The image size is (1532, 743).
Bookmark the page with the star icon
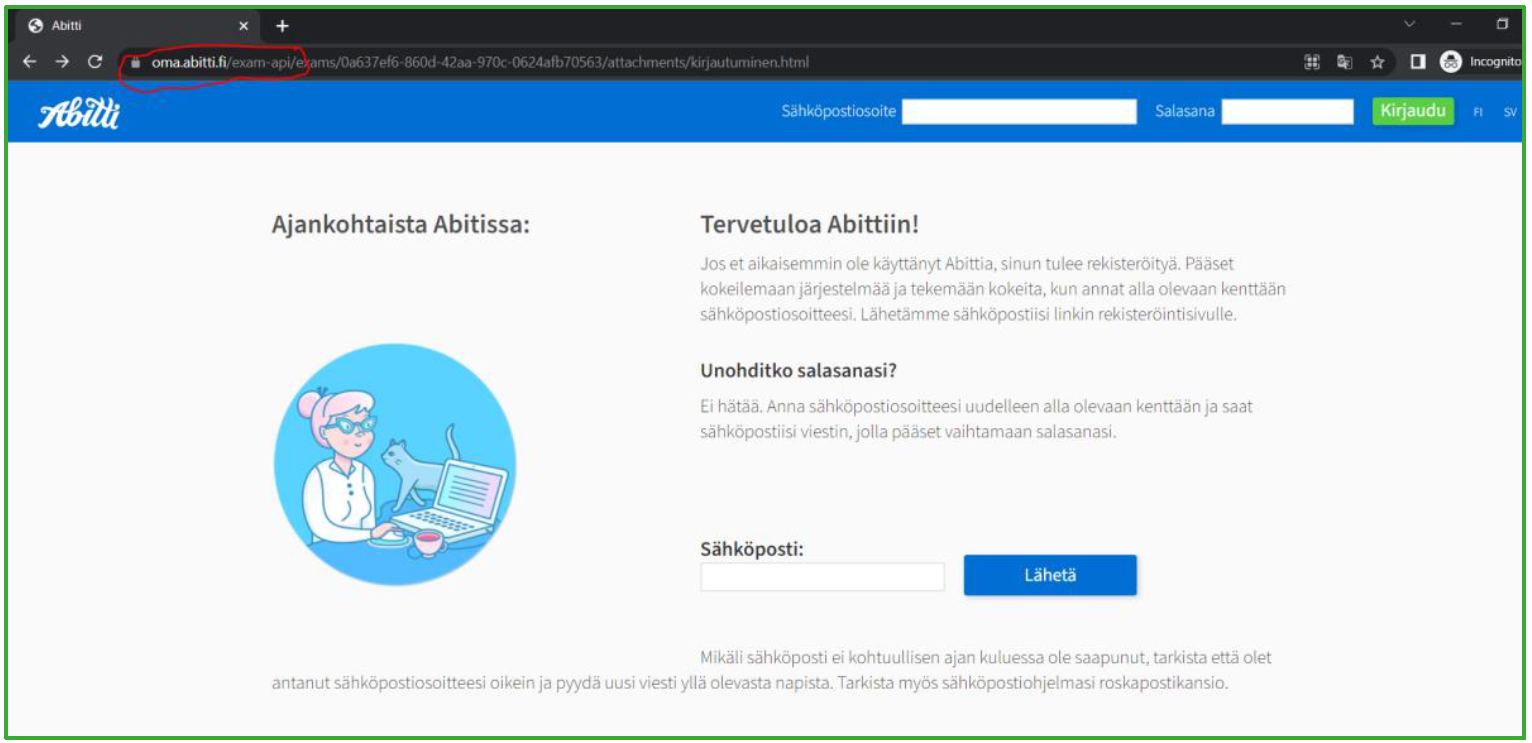(x=1377, y=62)
